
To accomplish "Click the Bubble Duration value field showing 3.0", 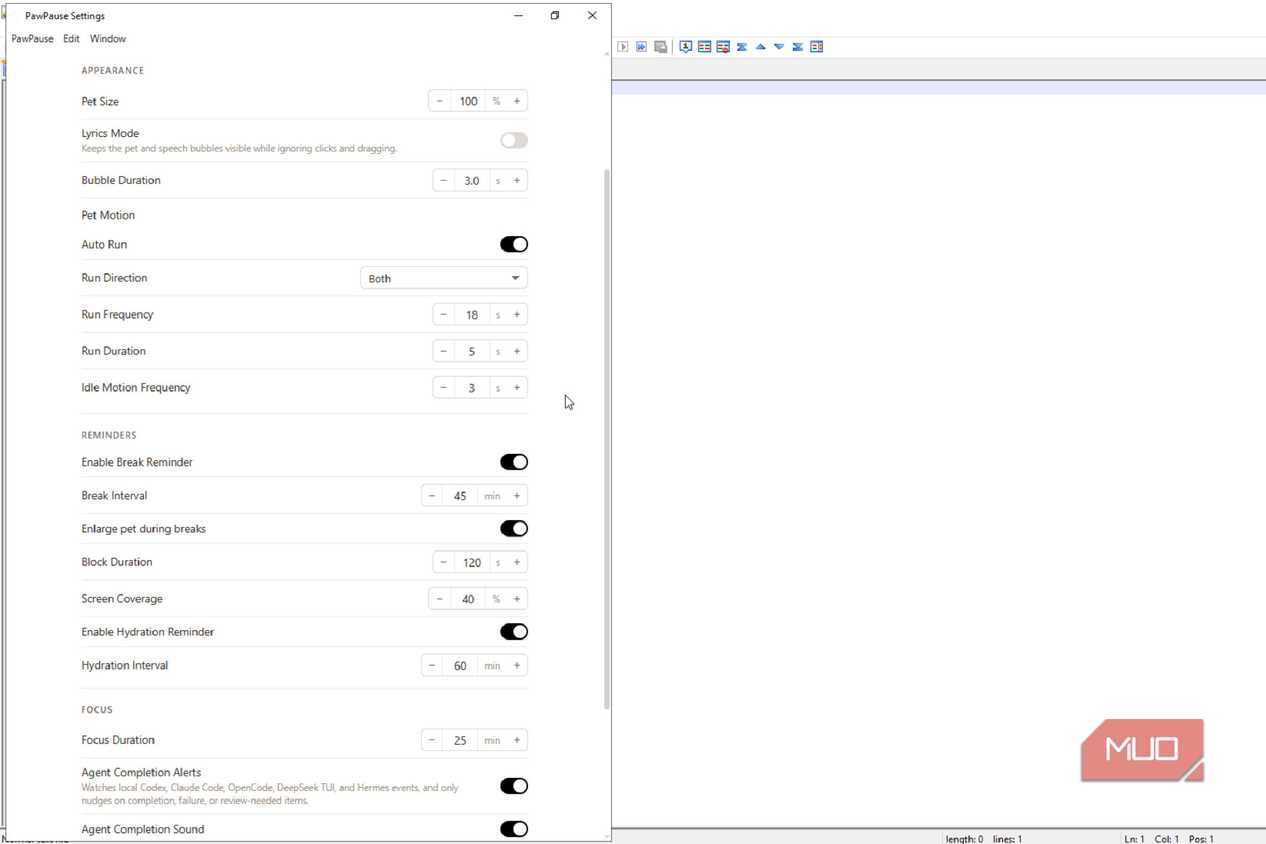I will 472,181.
